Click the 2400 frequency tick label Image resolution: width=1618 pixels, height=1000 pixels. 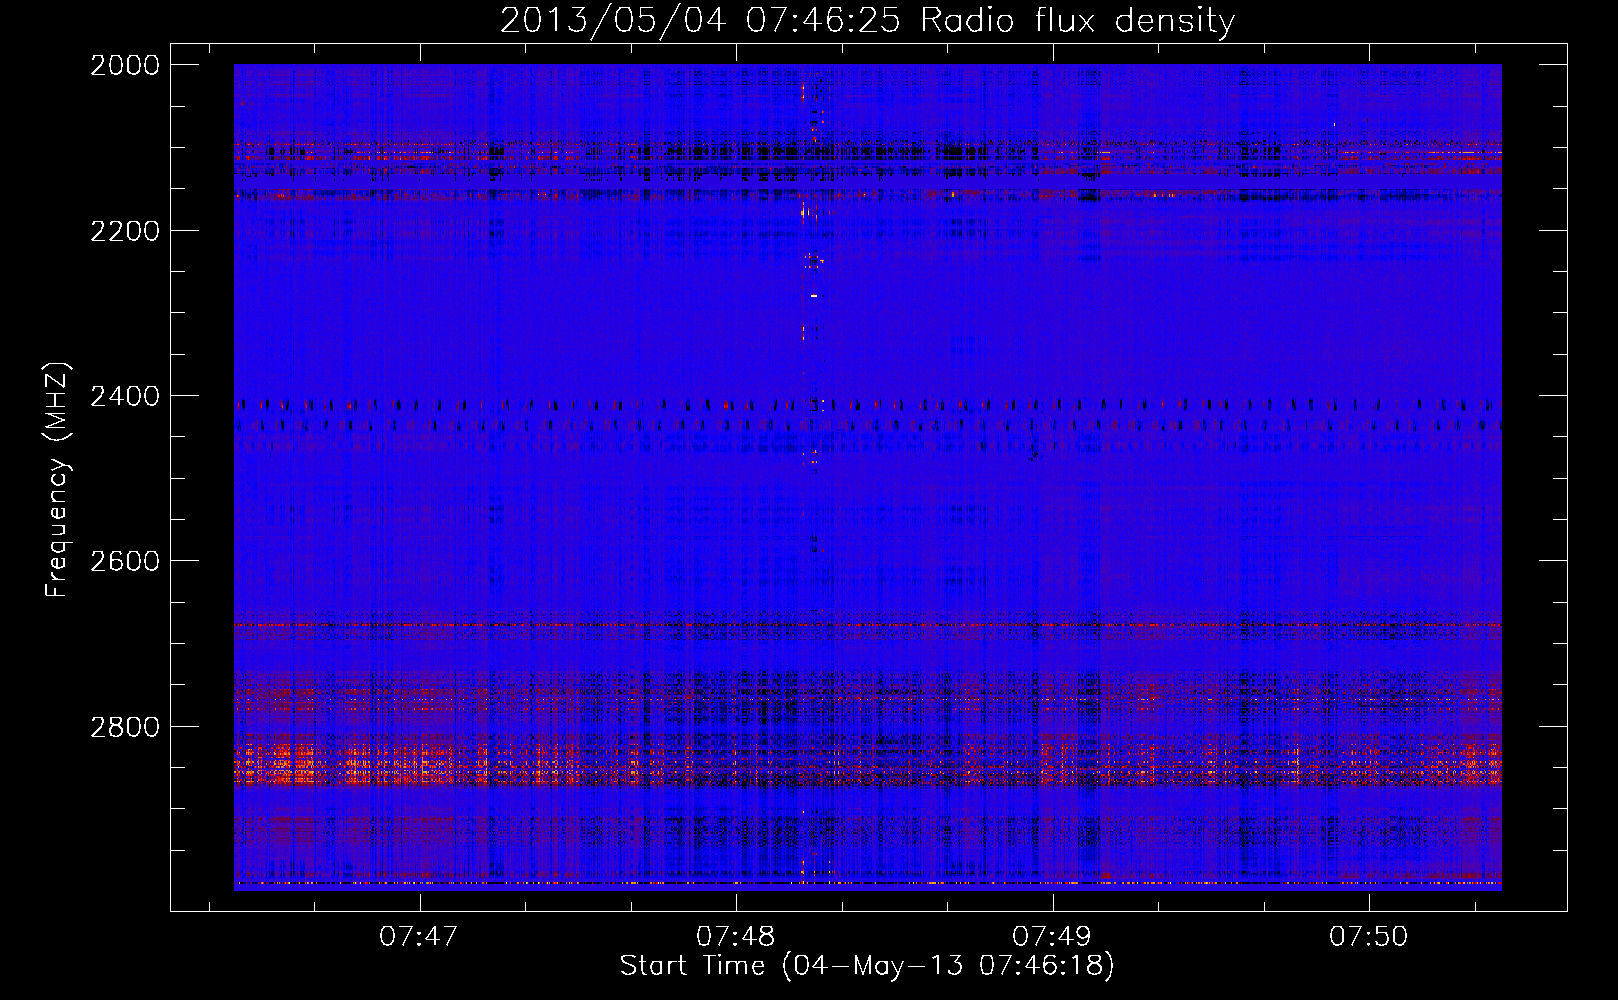tap(125, 396)
